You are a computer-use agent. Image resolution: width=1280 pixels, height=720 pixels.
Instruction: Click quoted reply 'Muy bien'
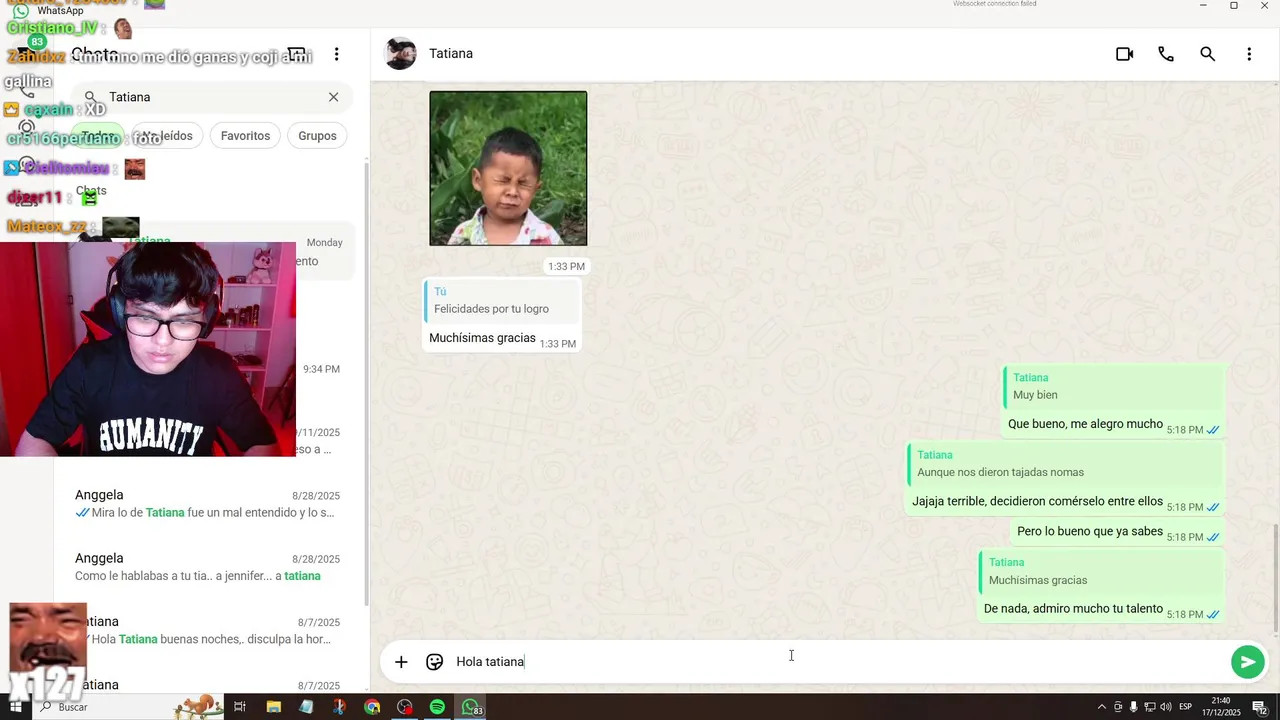(x=1113, y=386)
